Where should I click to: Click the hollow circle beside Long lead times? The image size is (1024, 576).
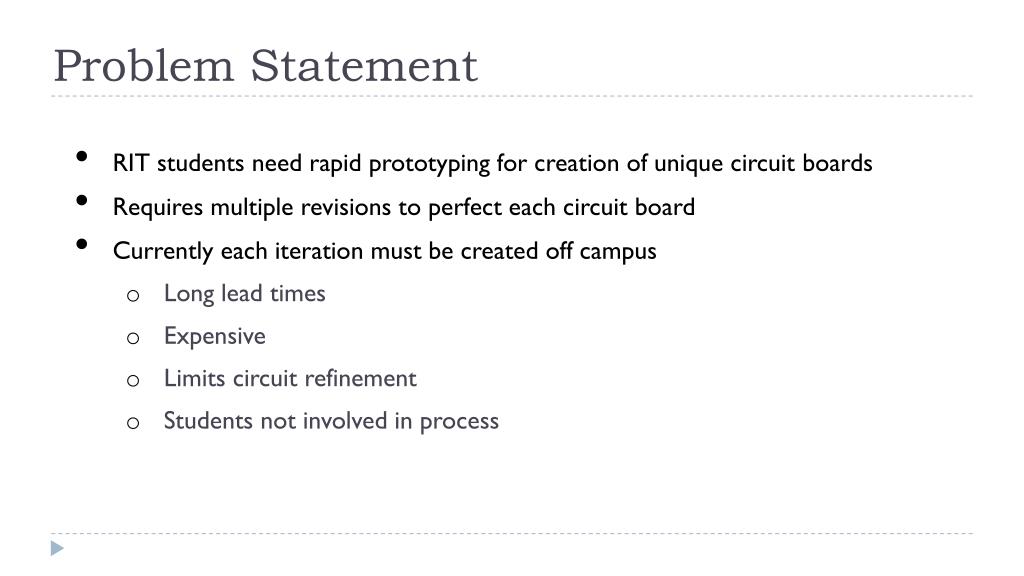click(x=133, y=296)
